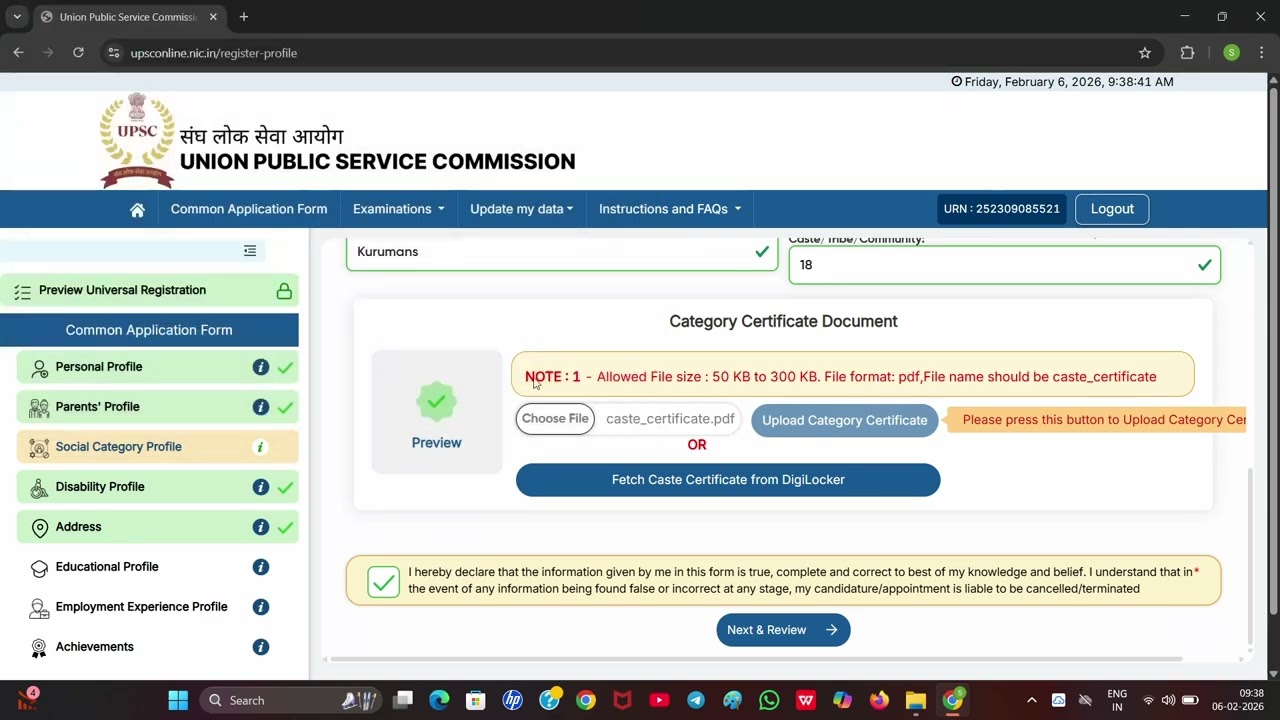This screenshot has height=720, width=1280.
Task: Click the Logout button
Action: pyautogui.click(x=1112, y=209)
